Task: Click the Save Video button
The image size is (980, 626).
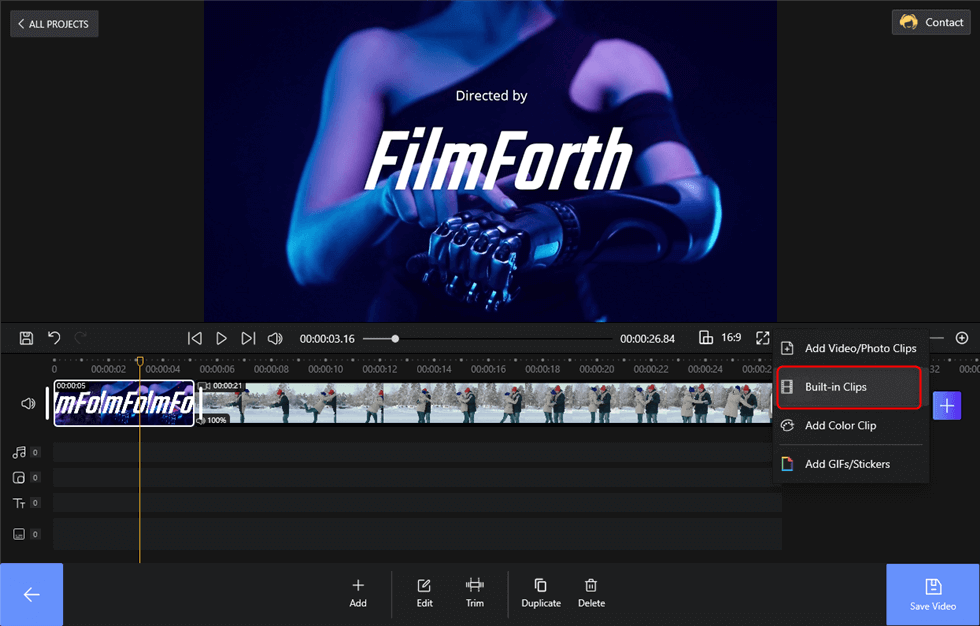Action: click(x=932, y=594)
